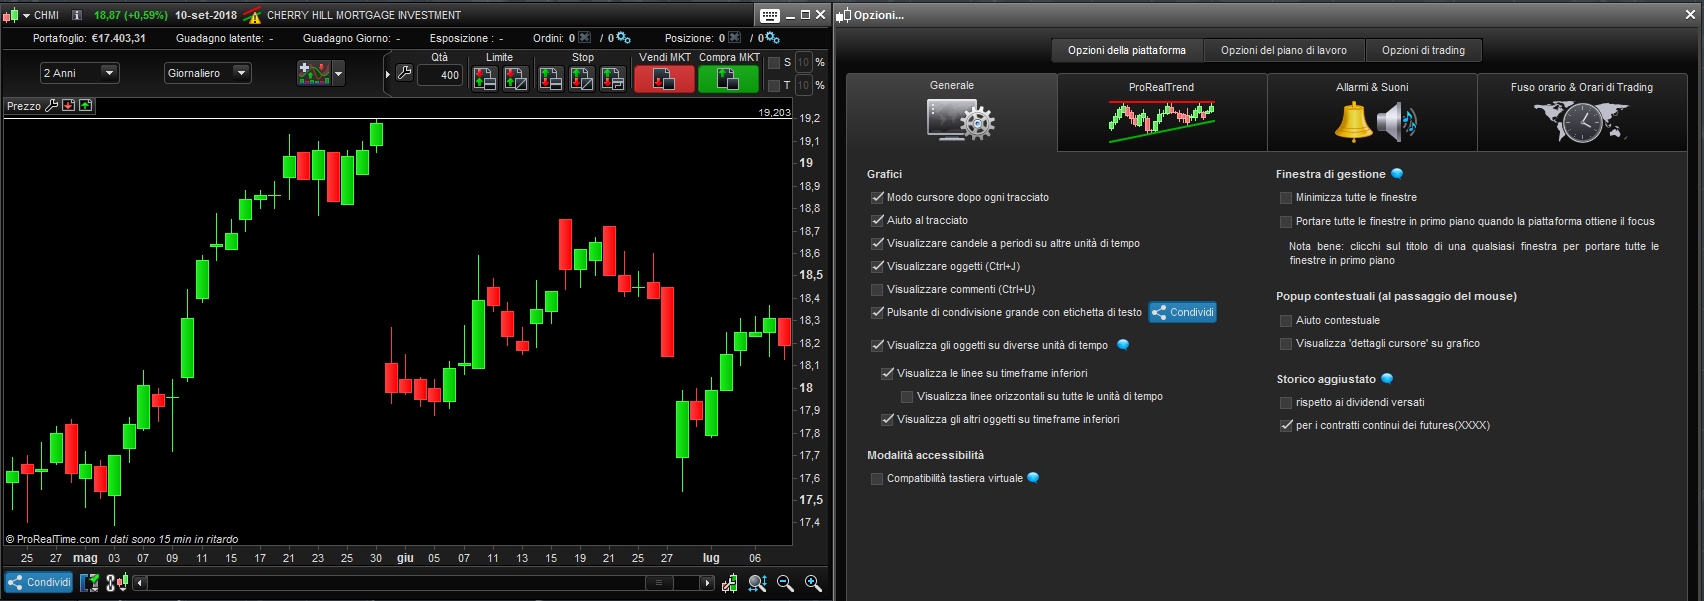
Task: Open the indicators add icon on chart toolbar
Action: [314, 73]
